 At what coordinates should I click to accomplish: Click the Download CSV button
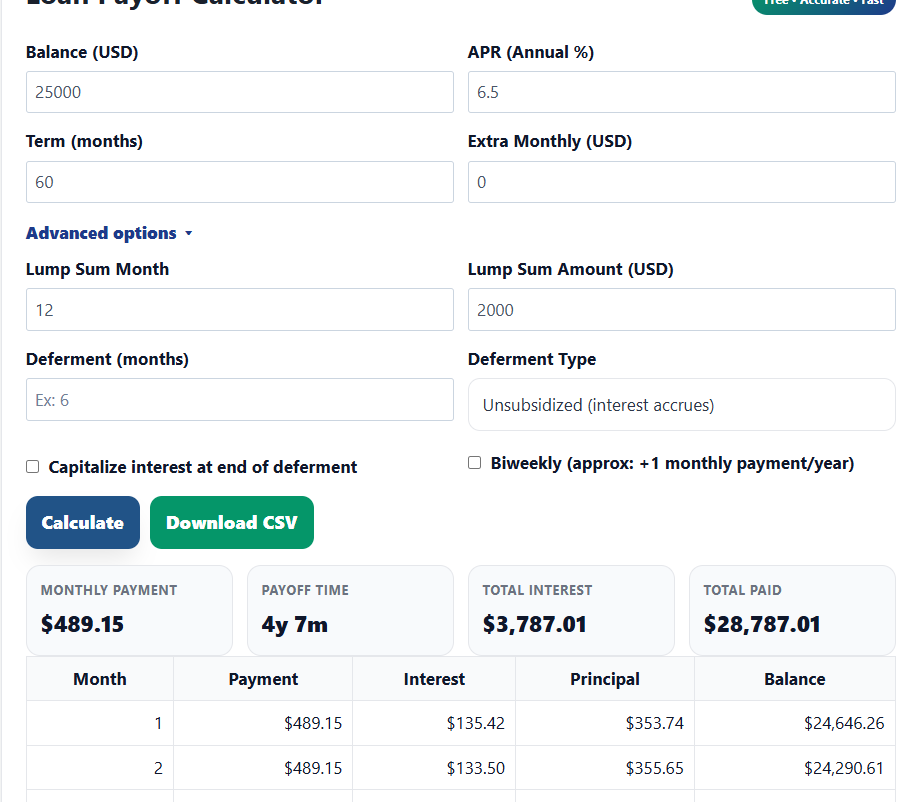[232, 523]
